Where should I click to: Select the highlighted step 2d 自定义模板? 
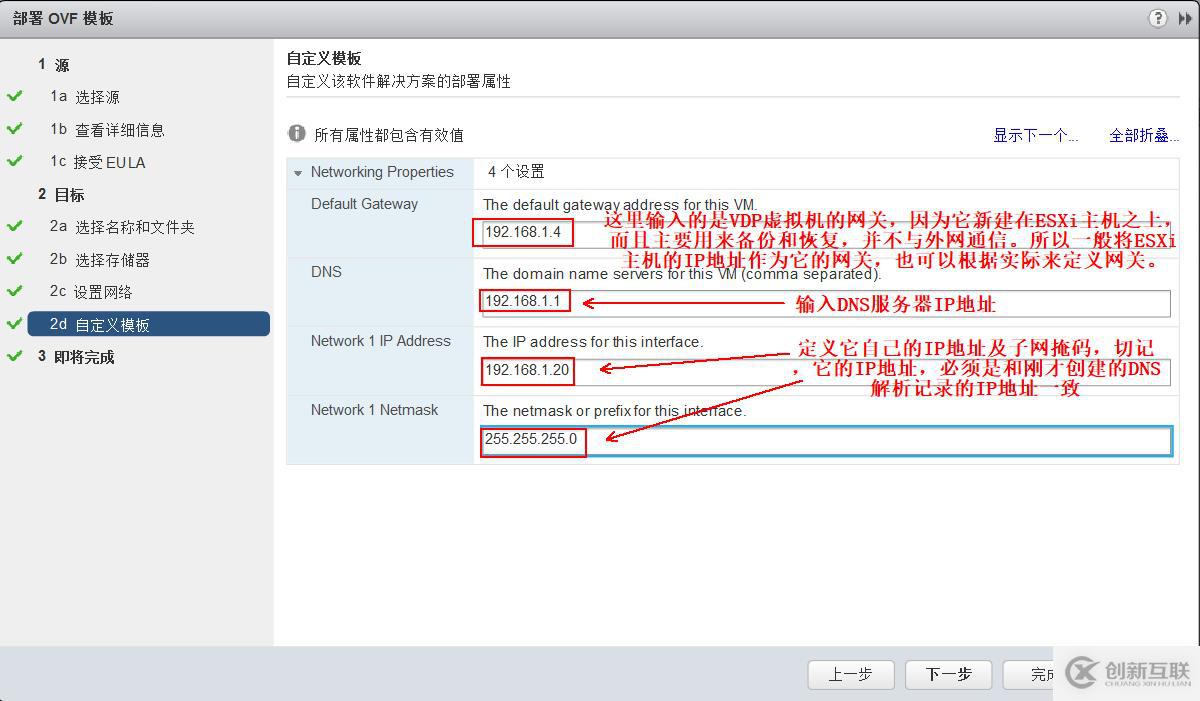coord(148,324)
